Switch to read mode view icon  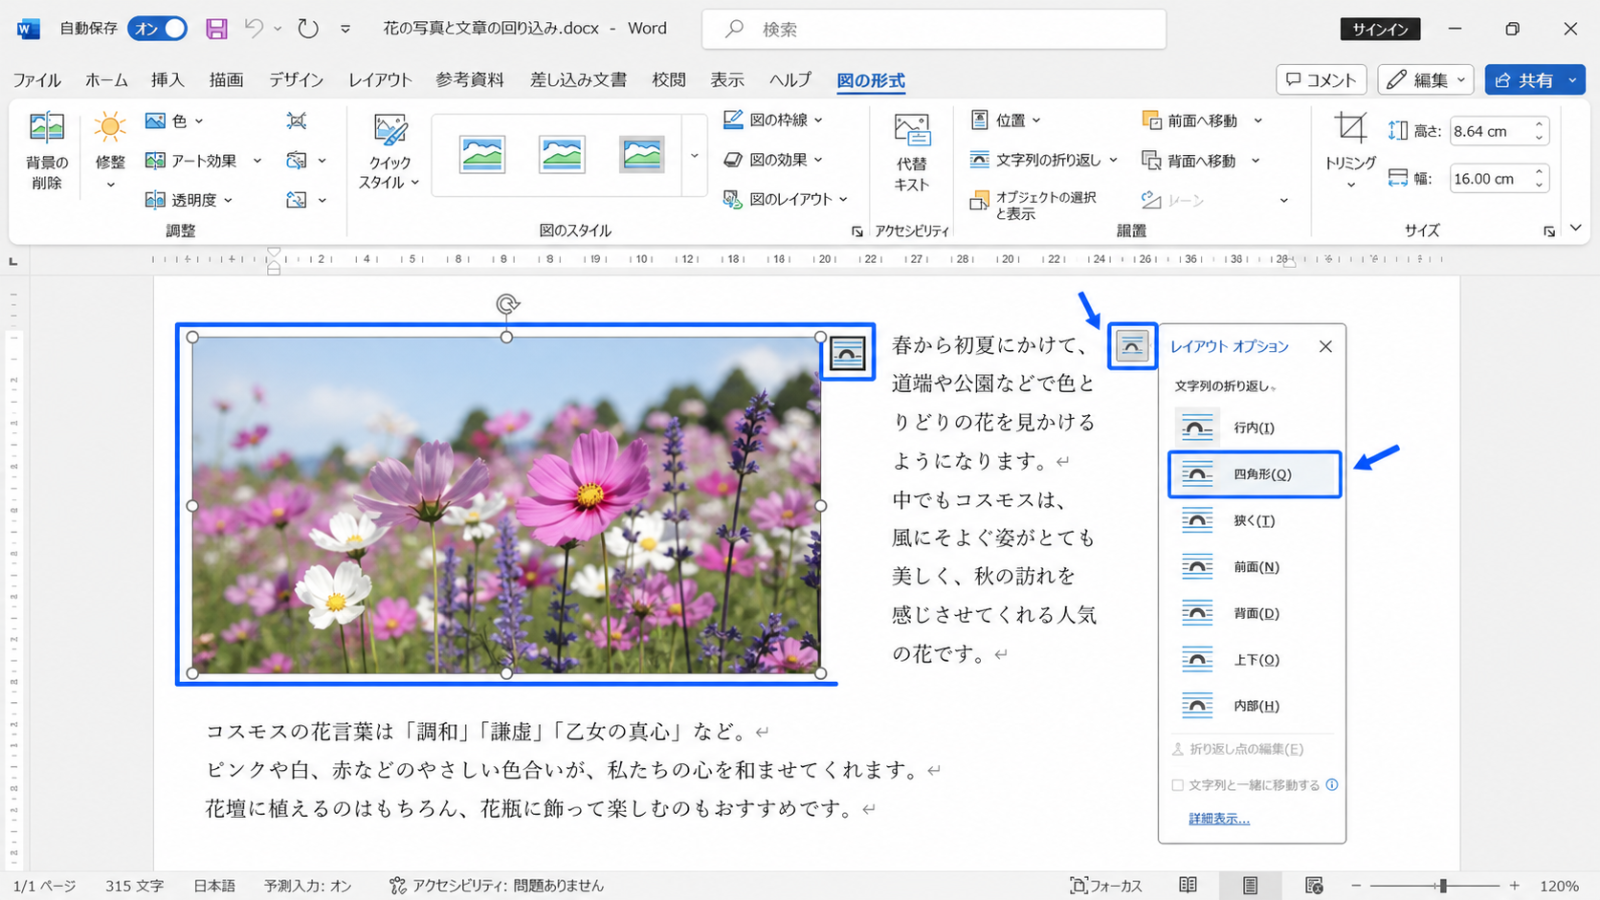[1188, 885]
